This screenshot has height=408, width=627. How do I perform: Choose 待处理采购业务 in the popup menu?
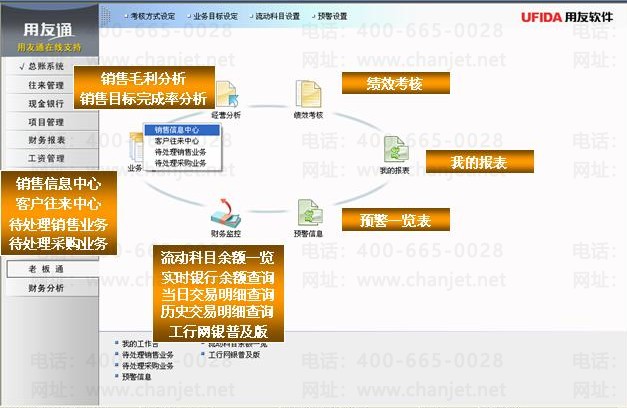182,163
